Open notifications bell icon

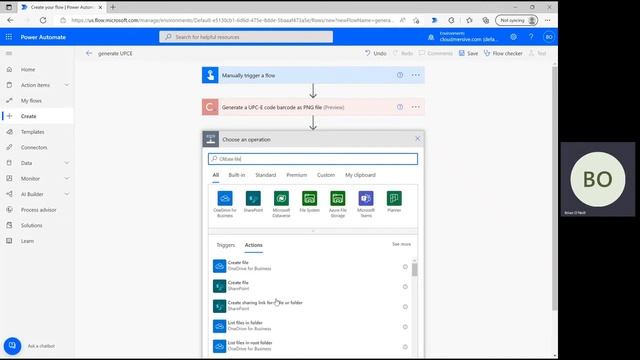point(431,37)
